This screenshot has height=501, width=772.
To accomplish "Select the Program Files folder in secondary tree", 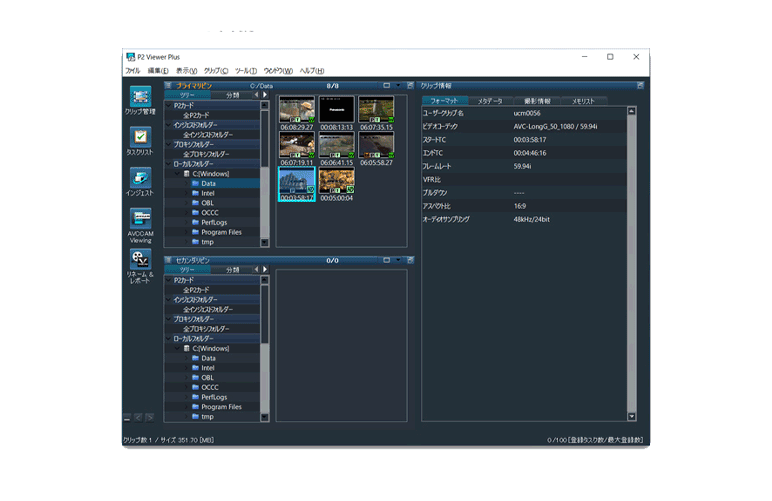I will (221, 407).
